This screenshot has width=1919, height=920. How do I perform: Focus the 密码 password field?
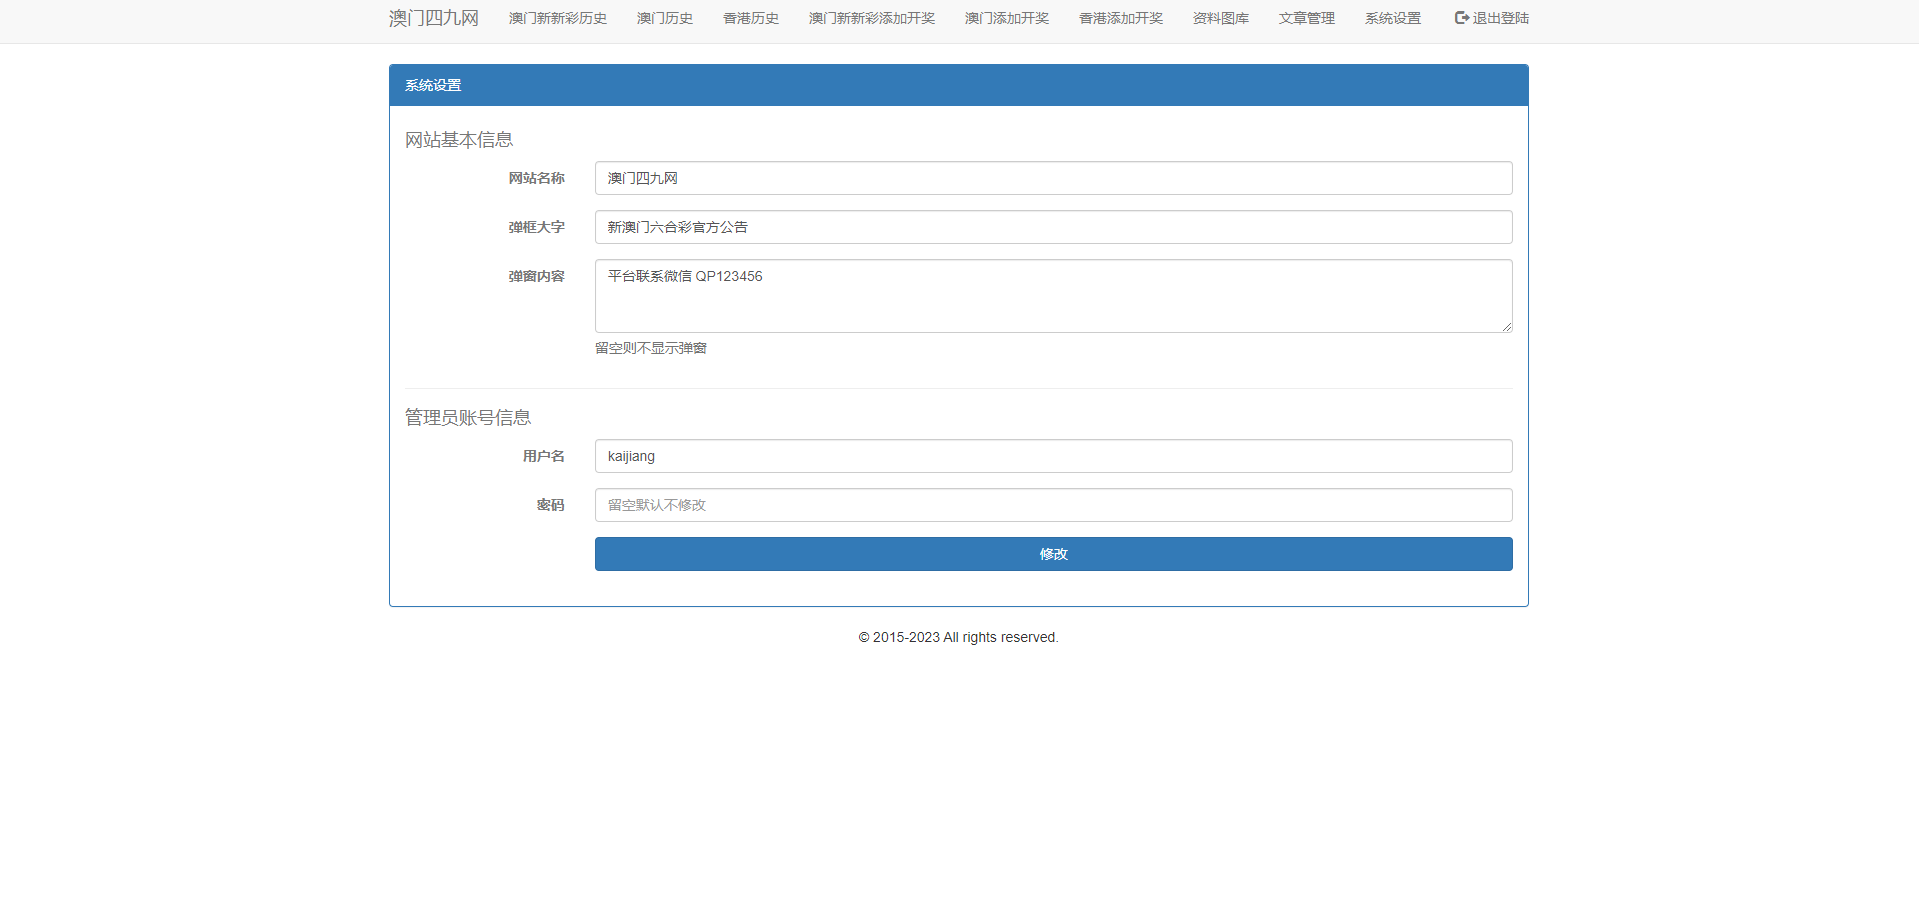(1052, 505)
